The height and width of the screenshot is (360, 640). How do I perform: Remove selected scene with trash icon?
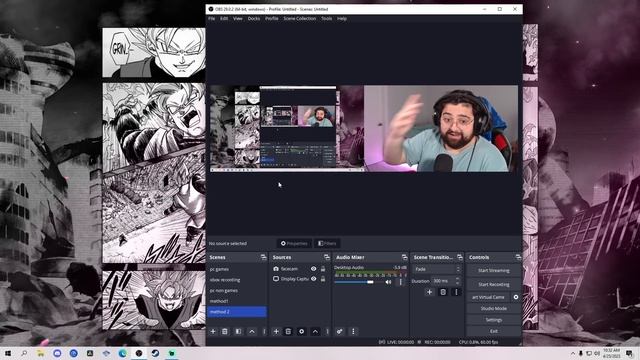point(224,331)
